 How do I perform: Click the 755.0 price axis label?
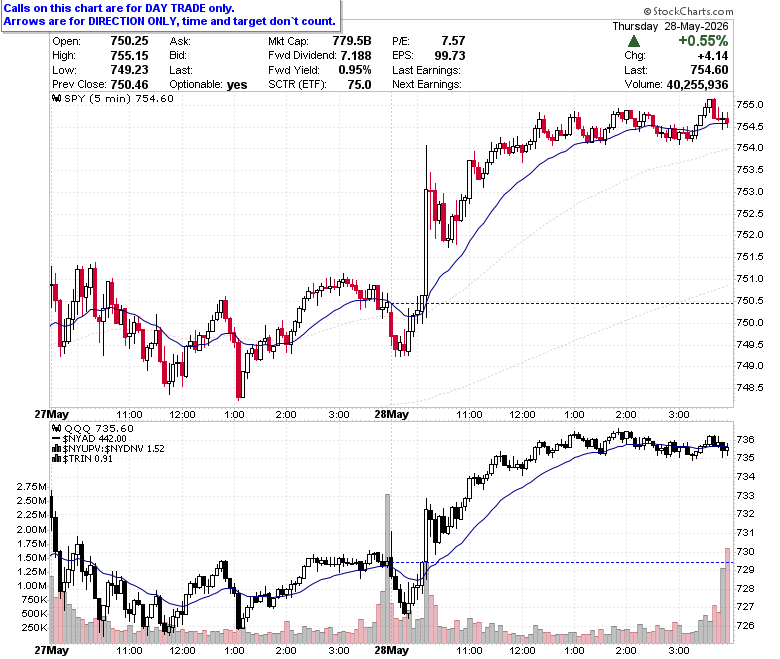point(750,104)
